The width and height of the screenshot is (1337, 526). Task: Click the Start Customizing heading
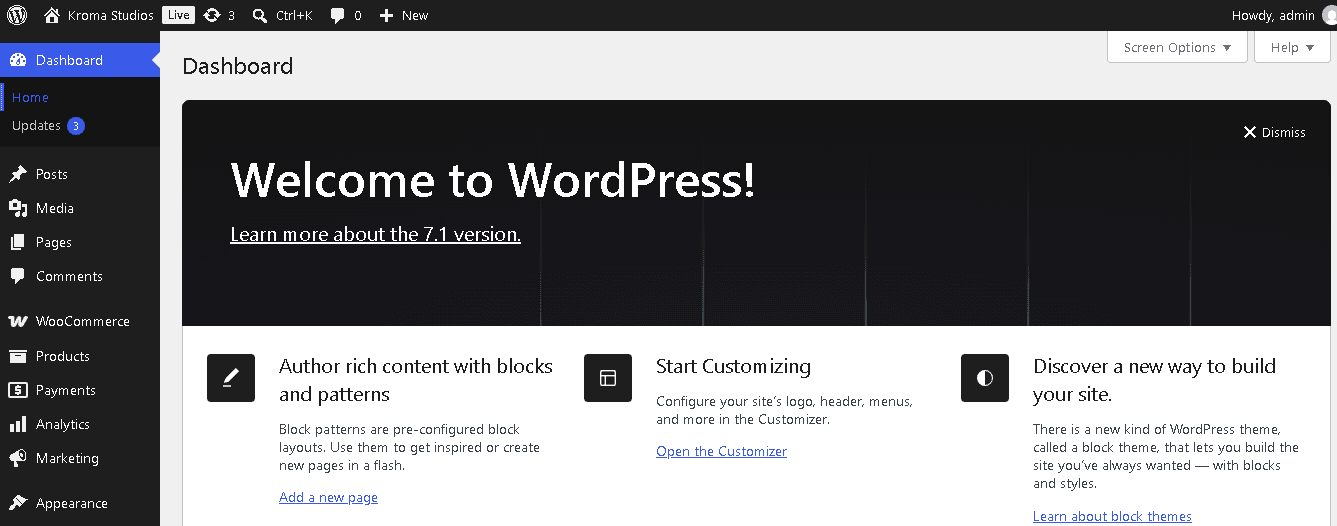(x=733, y=366)
